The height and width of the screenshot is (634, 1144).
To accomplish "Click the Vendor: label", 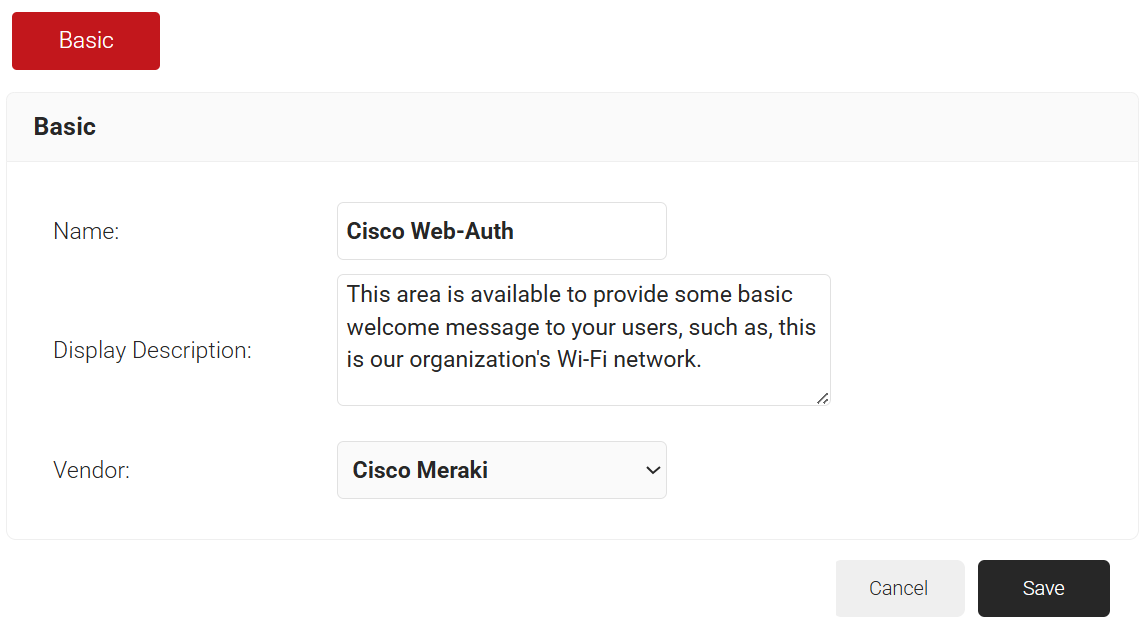I will click(91, 470).
